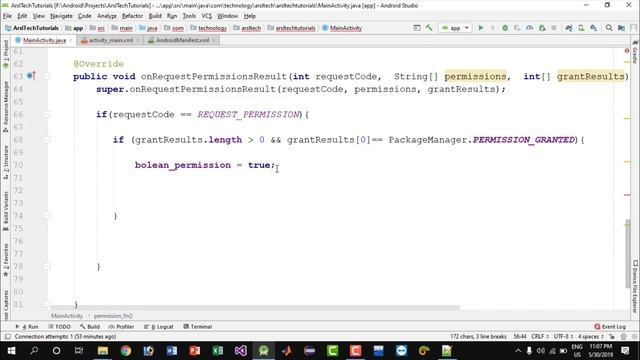Open the Logcat tool window

click(159, 327)
